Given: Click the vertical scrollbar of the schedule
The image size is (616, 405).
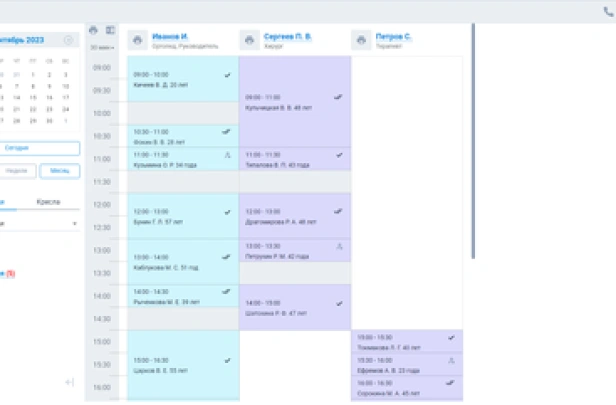Looking at the screenshot, I should tap(472, 140).
